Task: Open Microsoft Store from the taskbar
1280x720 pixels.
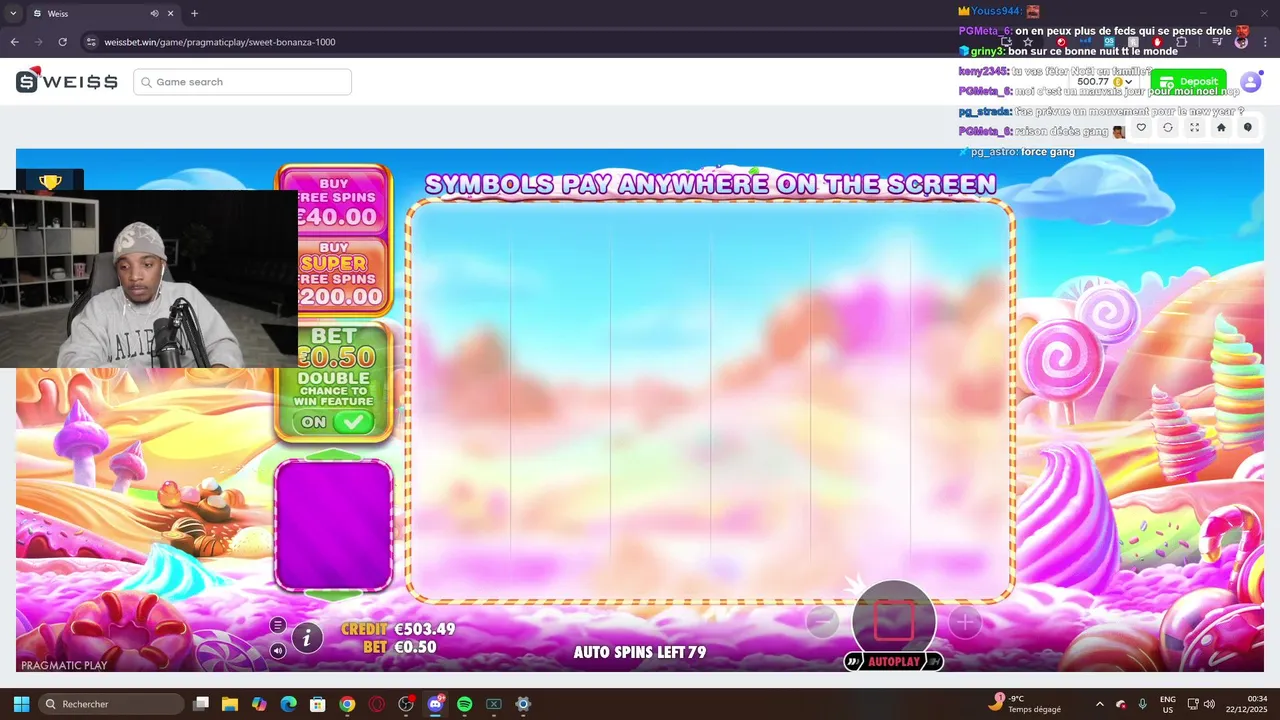Action: coord(317,704)
